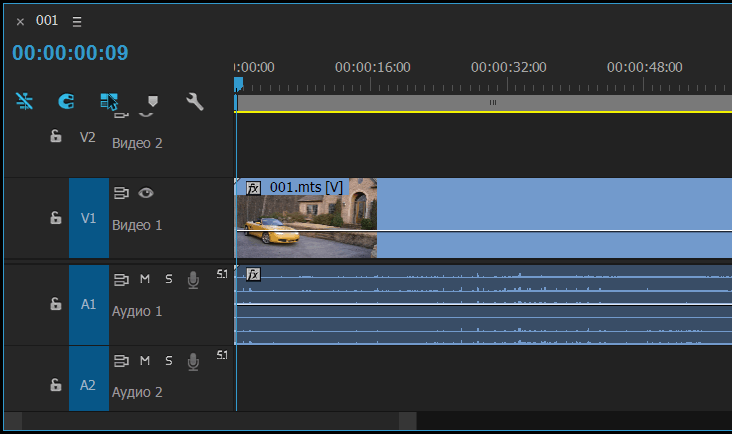This screenshot has height=434, width=732.
Task: Toggle nest sequence insert mode icon
Action: [x=24, y=101]
